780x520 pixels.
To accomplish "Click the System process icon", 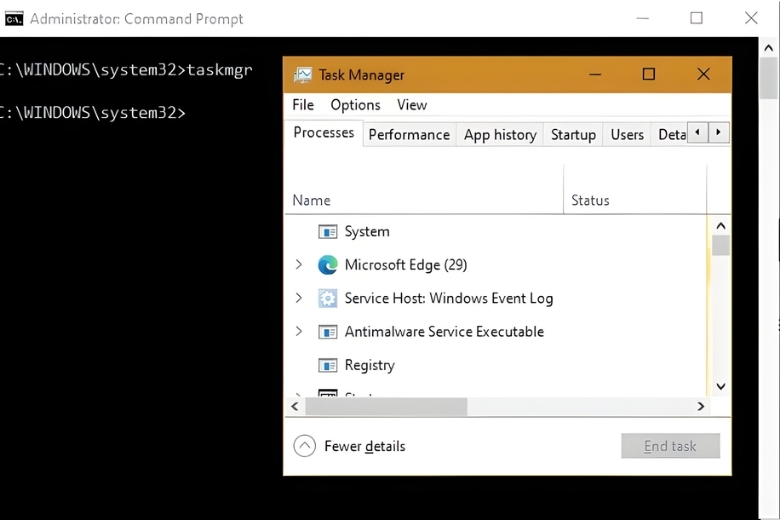I will click(x=327, y=232).
